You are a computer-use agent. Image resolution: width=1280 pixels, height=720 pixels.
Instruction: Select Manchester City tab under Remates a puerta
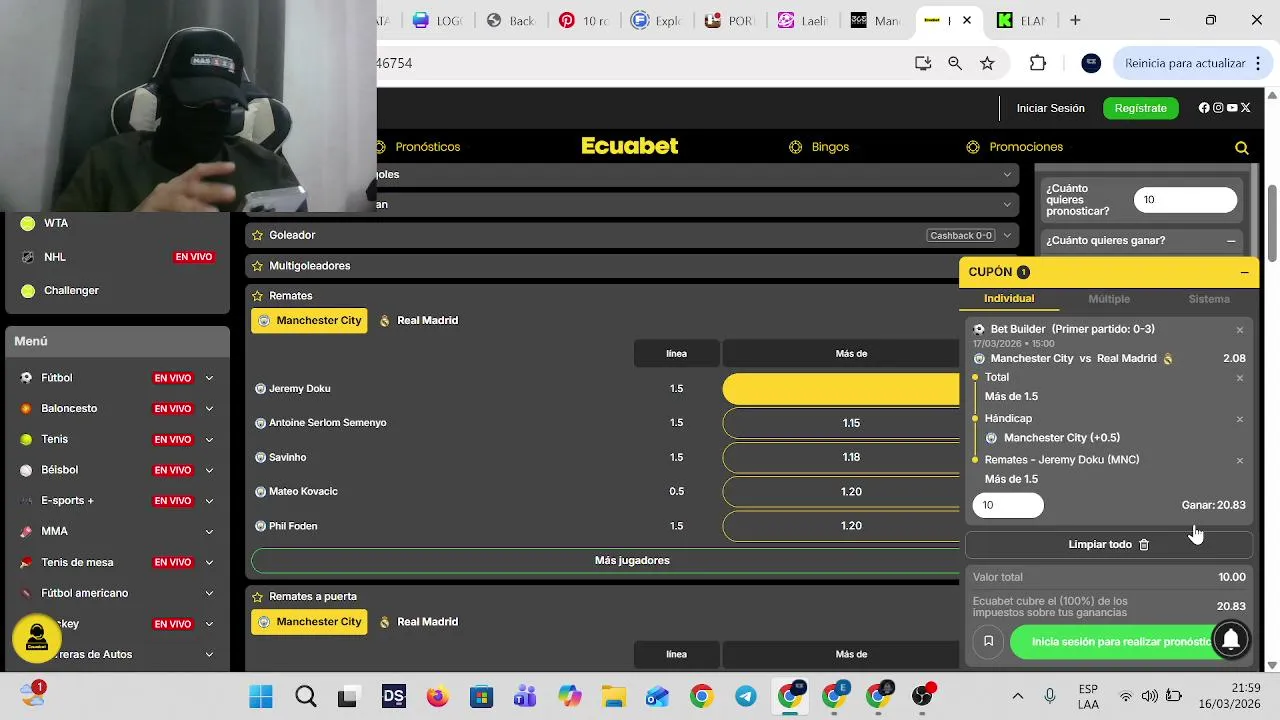pos(309,622)
